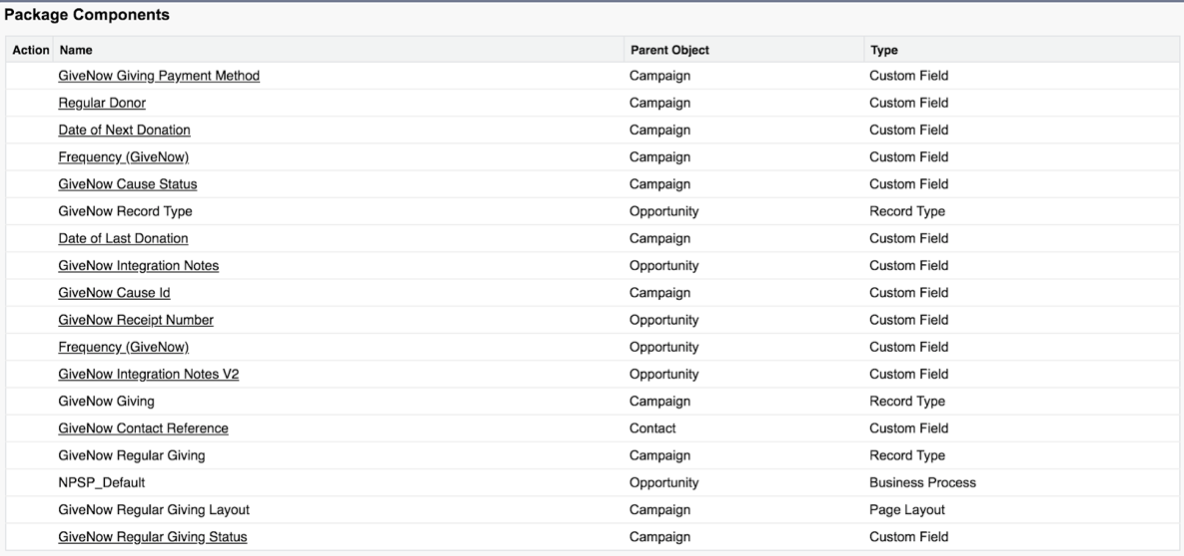Select the GiveNow Regular Giving Layout text
This screenshot has width=1184, height=556.
(154, 510)
